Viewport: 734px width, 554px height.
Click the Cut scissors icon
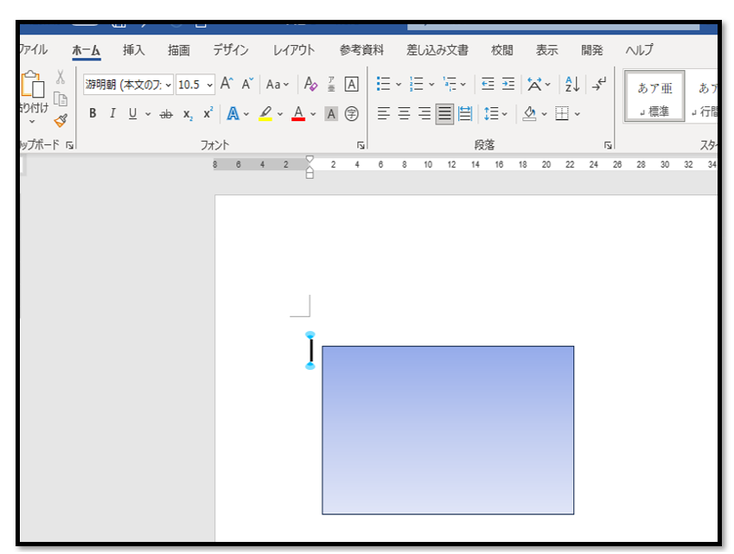coord(60,77)
